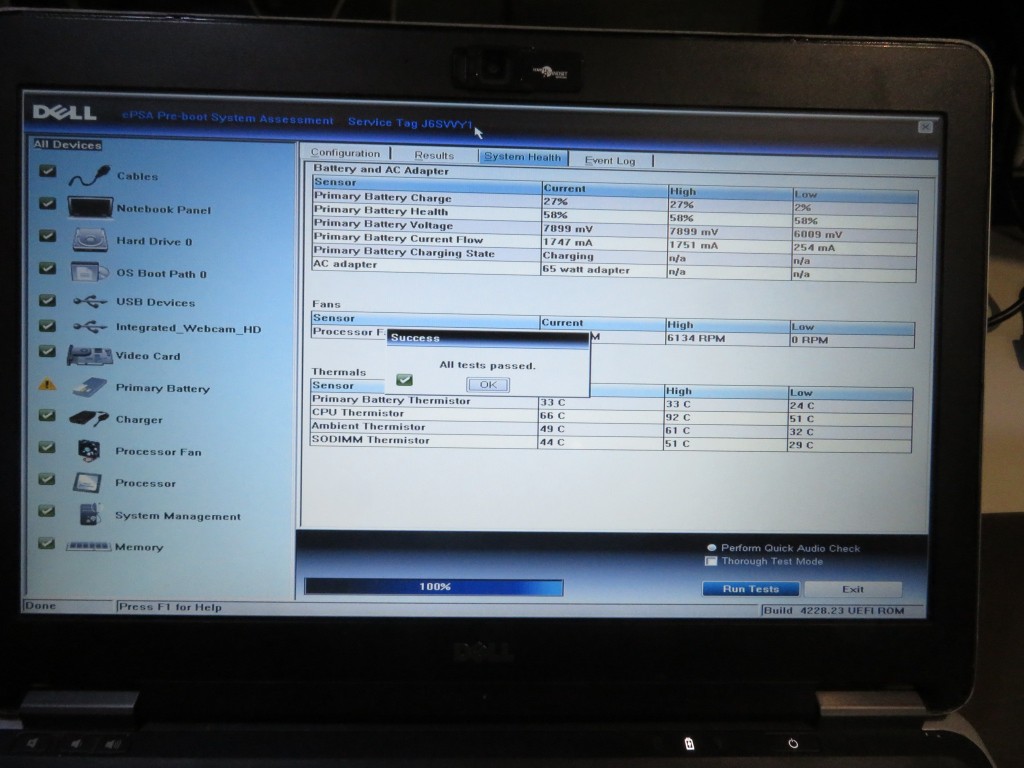
Task: Click the green check icon in Success dialog
Action: click(404, 379)
